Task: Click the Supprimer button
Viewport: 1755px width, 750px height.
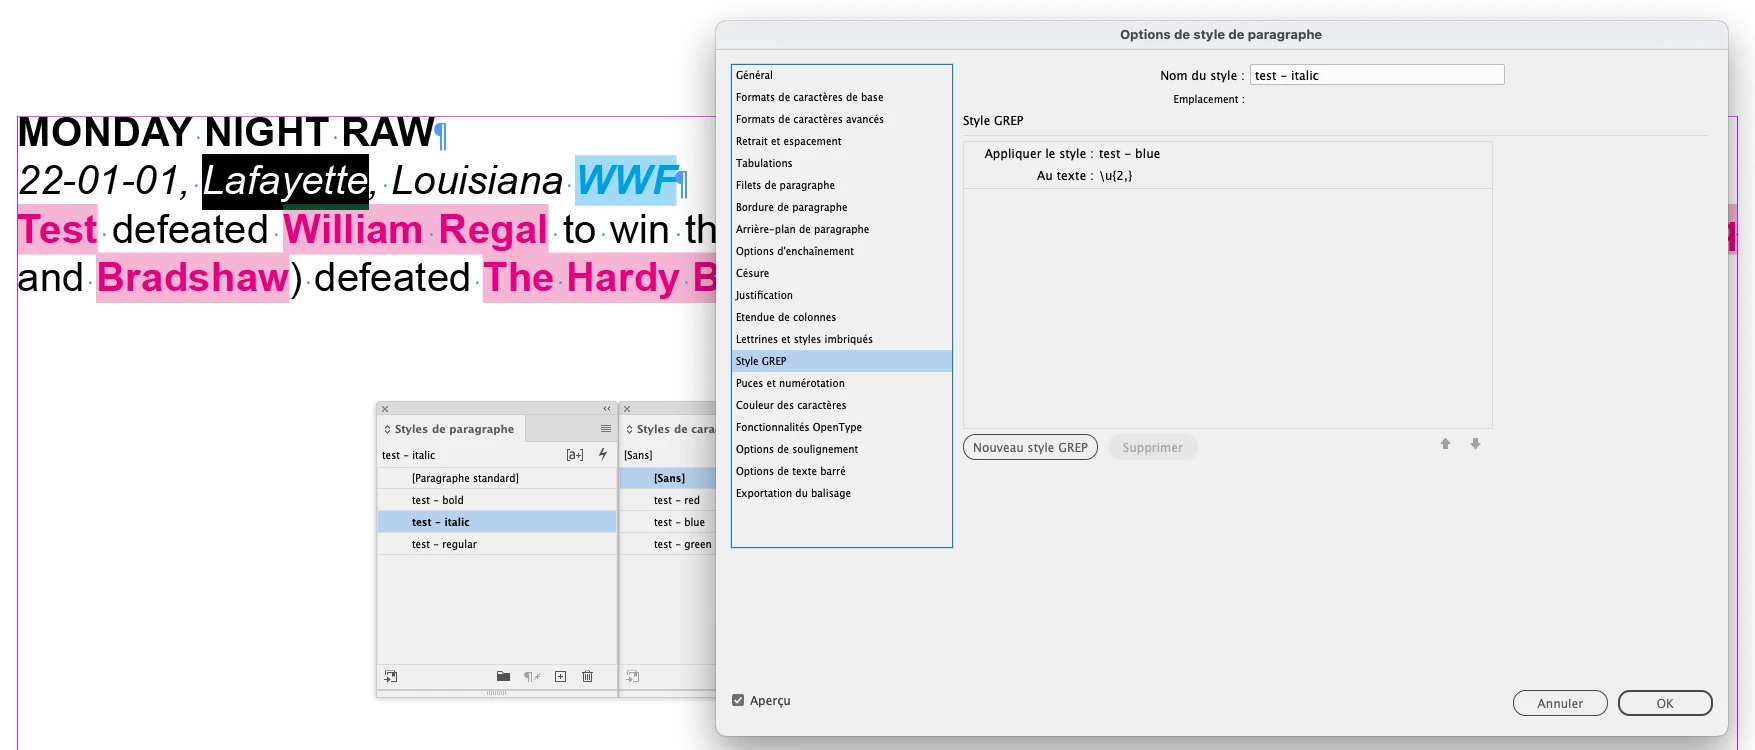Action: (x=1152, y=447)
